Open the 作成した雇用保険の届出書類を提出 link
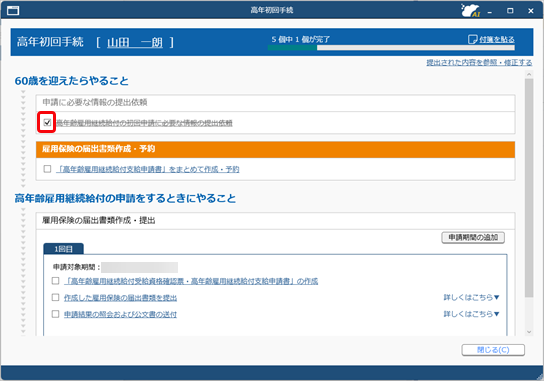The height and width of the screenshot is (381, 544). click(x=120, y=298)
